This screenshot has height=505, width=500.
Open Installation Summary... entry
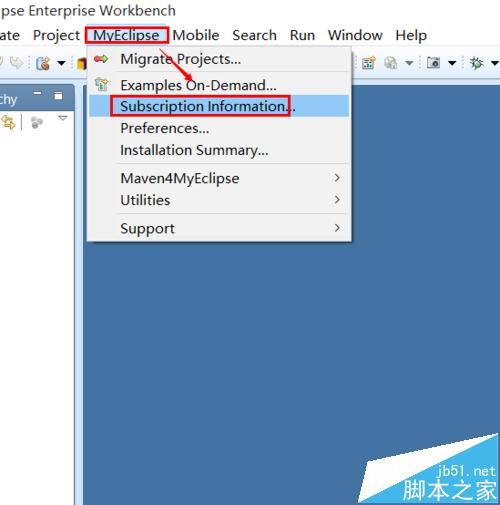(219, 150)
